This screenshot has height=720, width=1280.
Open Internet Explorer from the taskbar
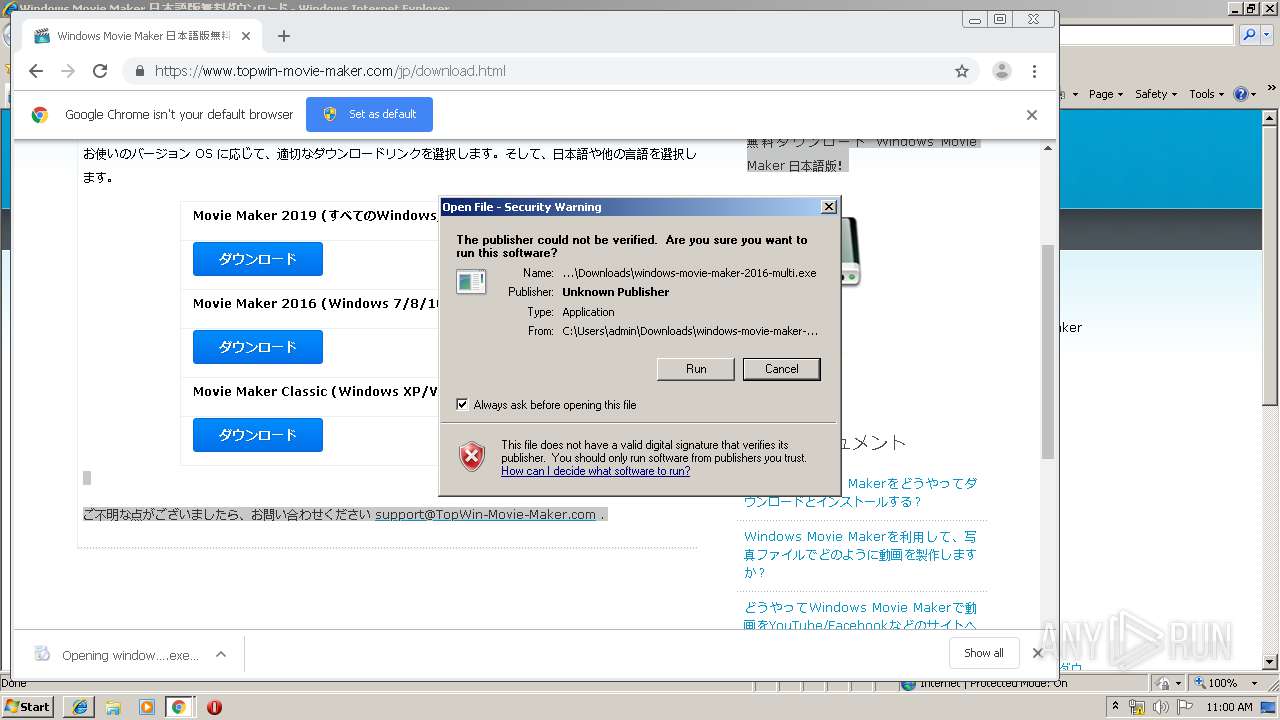(80, 706)
